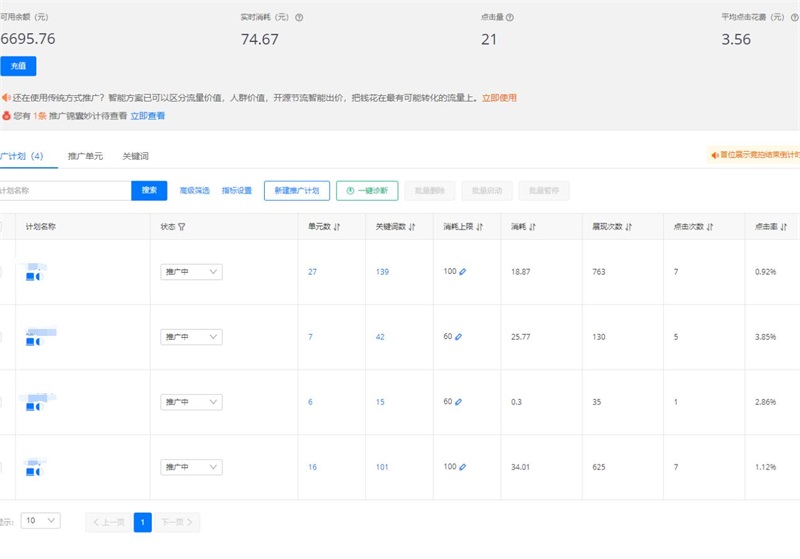This screenshot has height=559, width=800.
Task: Click the blue 搜索 search button
Action: [x=149, y=190]
